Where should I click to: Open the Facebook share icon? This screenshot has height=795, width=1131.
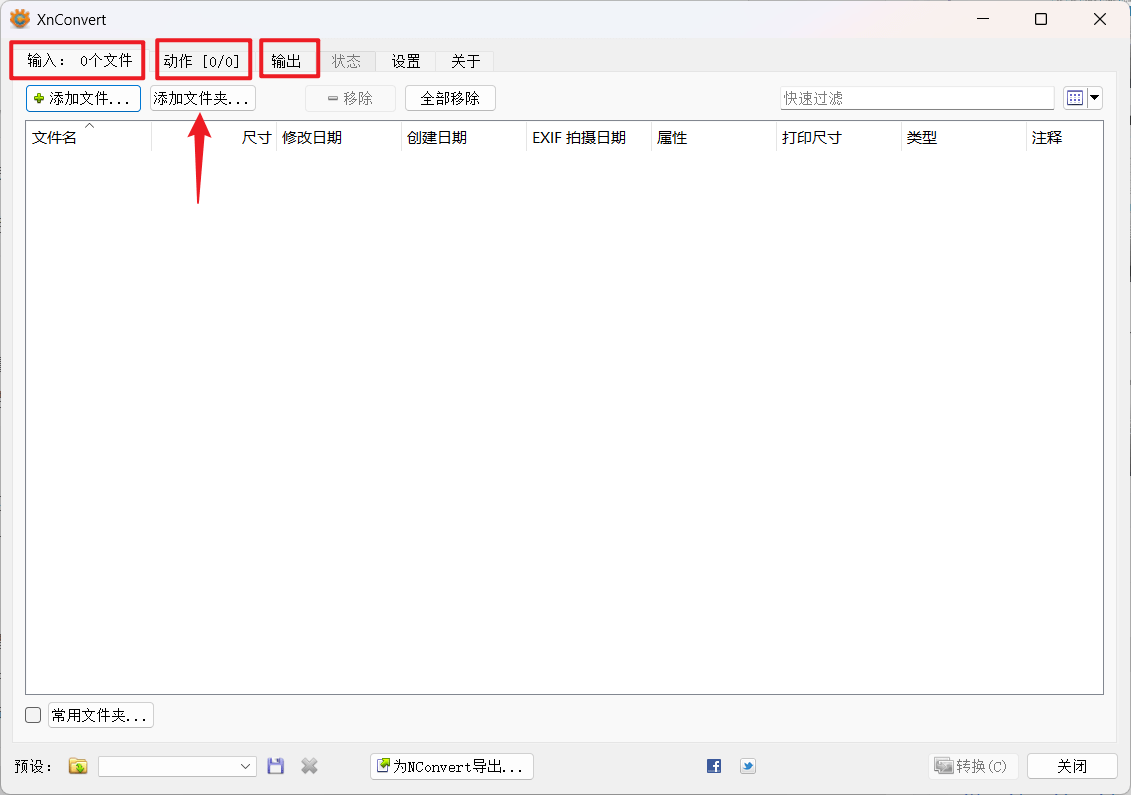click(714, 766)
